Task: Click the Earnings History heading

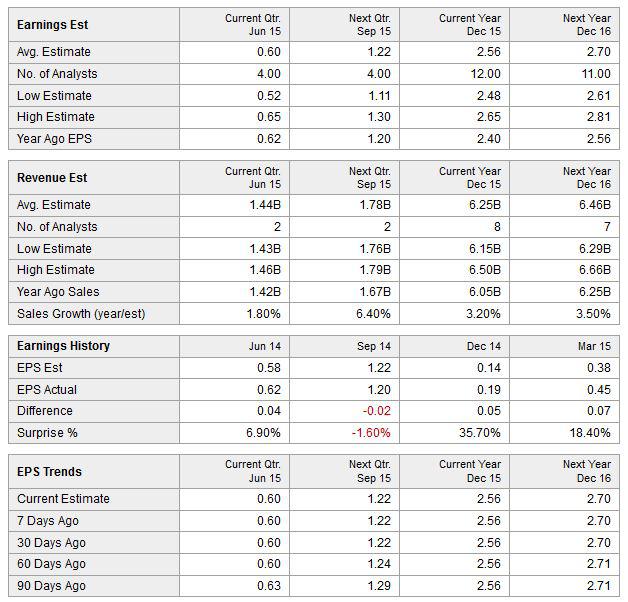Action: point(63,346)
